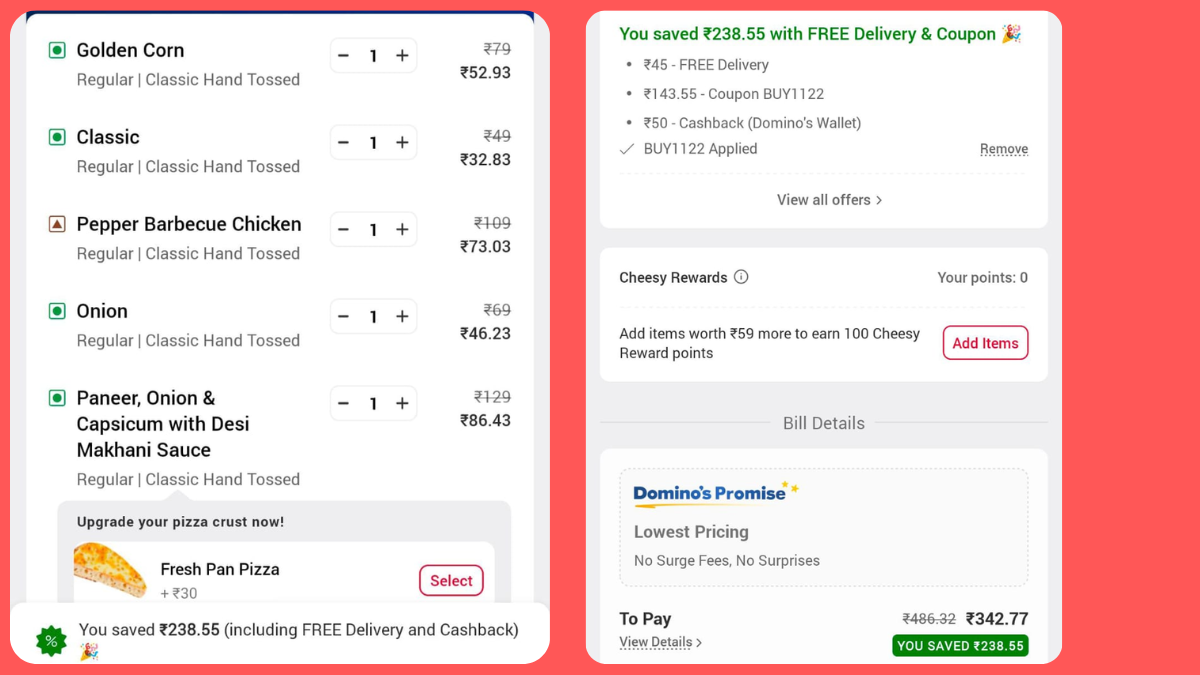Increase Classic pizza quantity
This screenshot has width=1200, height=675.
point(401,142)
